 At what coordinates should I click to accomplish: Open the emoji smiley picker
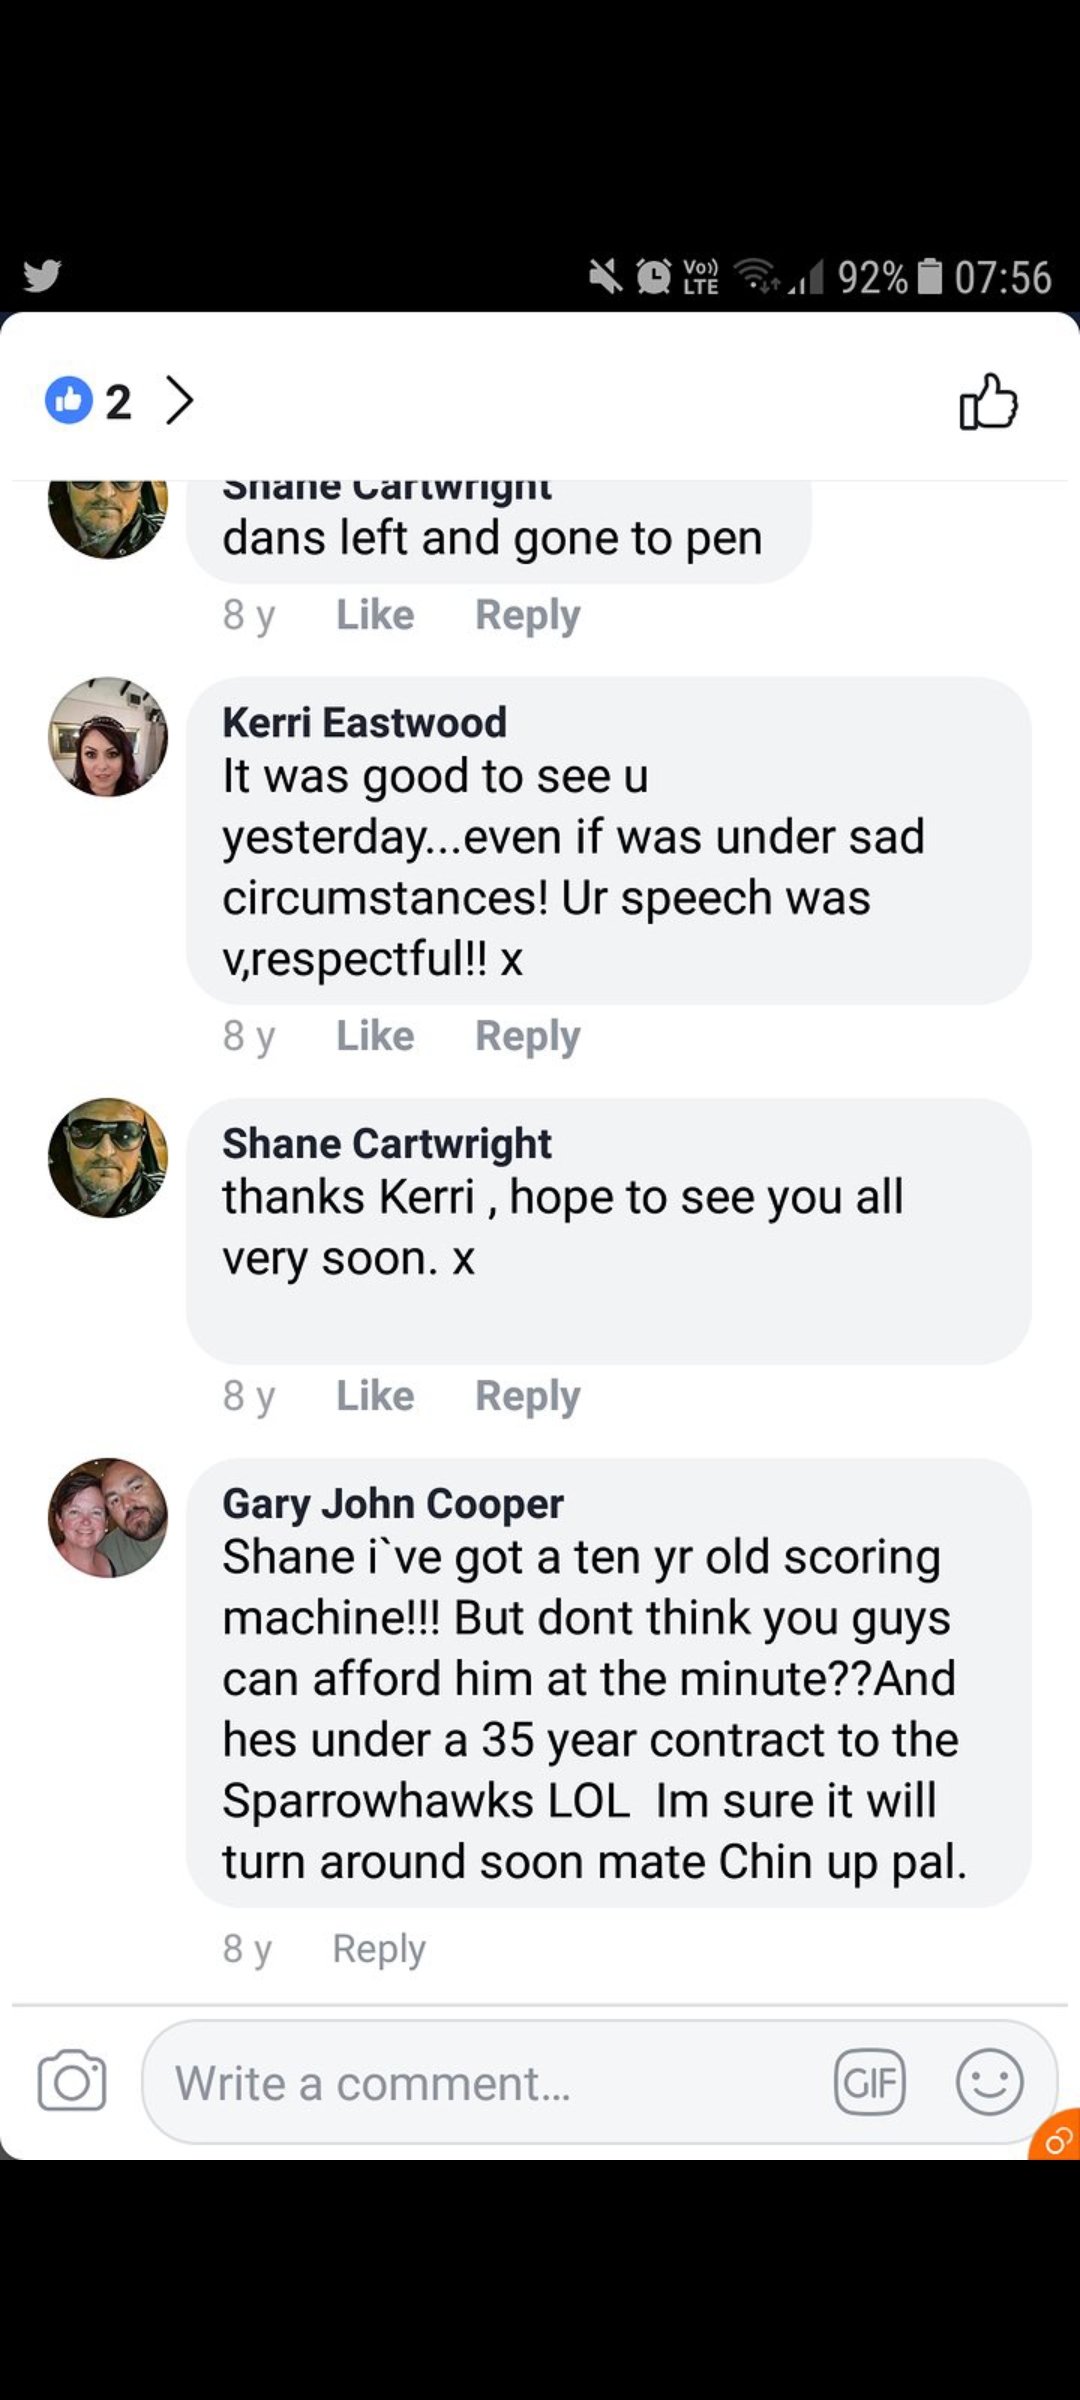pyautogui.click(x=989, y=2082)
